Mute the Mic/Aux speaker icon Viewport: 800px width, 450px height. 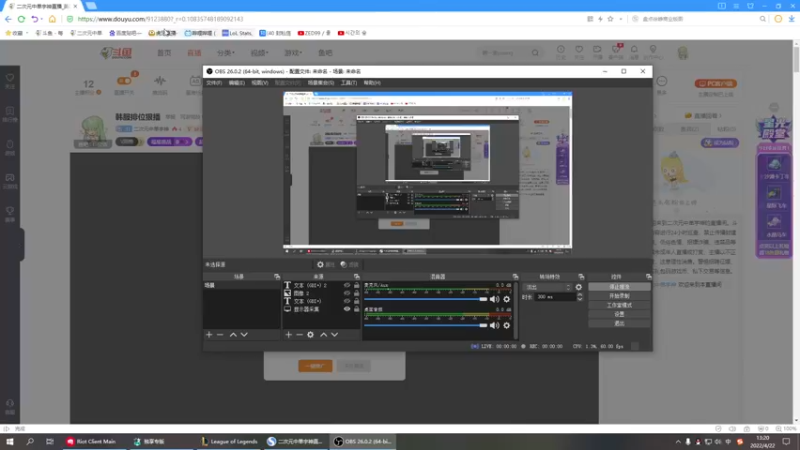click(x=494, y=299)
